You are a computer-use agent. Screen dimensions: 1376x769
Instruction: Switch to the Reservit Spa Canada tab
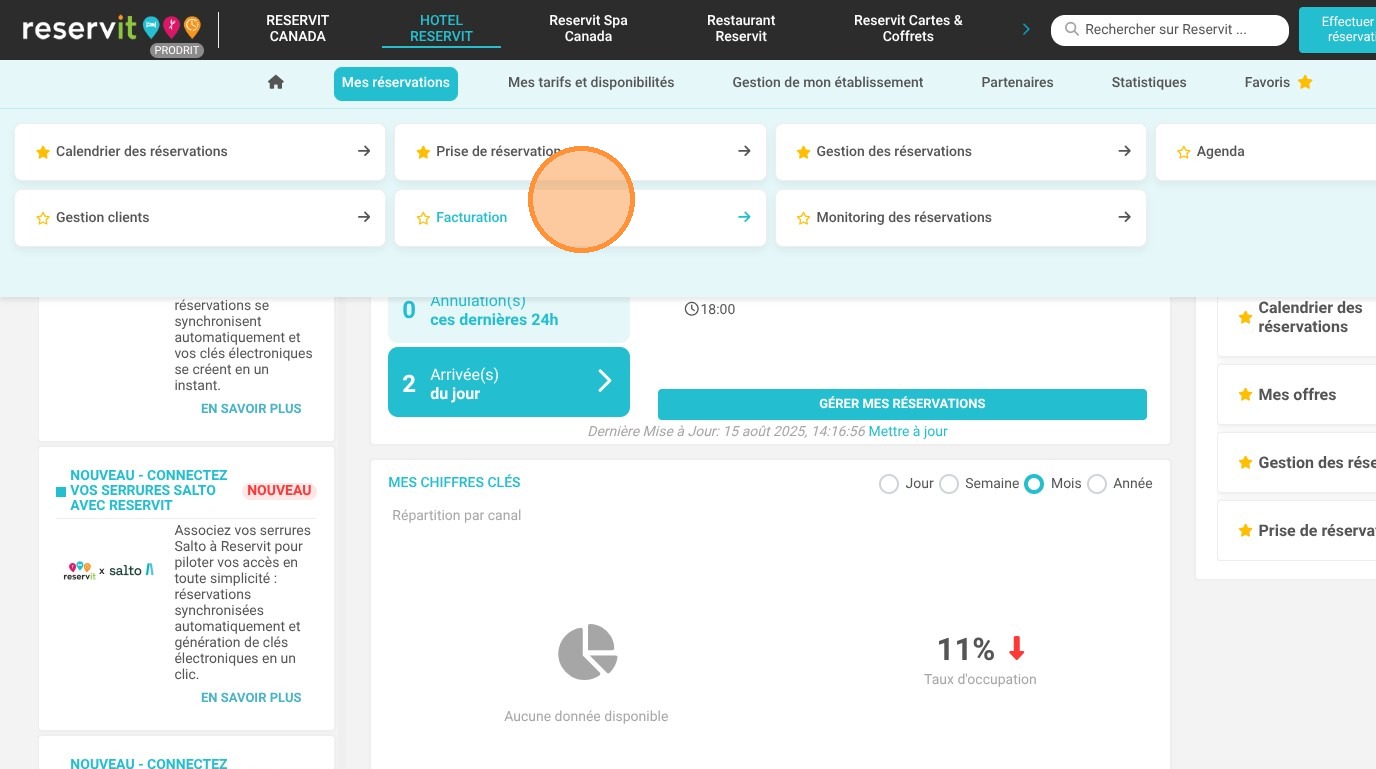point(588,28)
